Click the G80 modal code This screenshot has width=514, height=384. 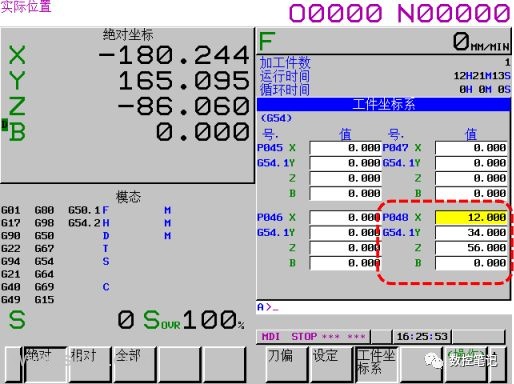pyautogui.click(x=44, y=210)
